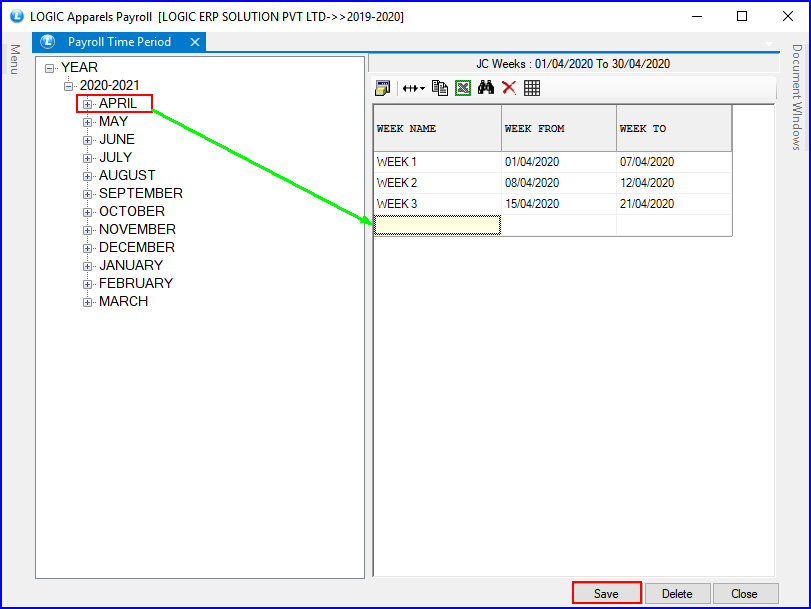The width and height of the screenshot is (811, 609).
Task: Click the WEEK NAME column header
Action: pos(438,128)
